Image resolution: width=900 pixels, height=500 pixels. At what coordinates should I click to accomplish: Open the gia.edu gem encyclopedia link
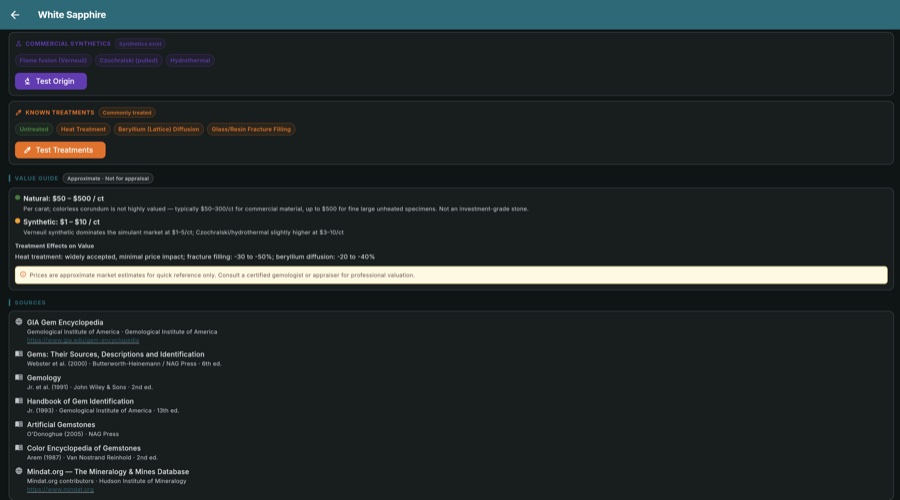[83, 340]
